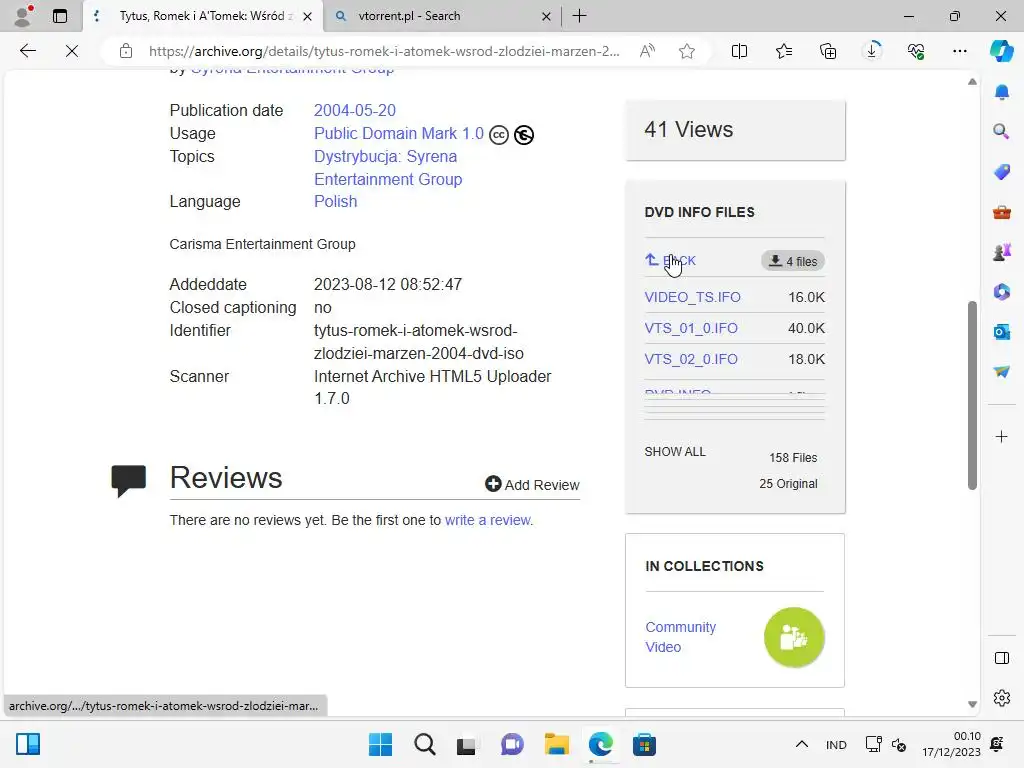Click the address bar URL
This screenshot has width=1024, height=768.
pos(384,51)
